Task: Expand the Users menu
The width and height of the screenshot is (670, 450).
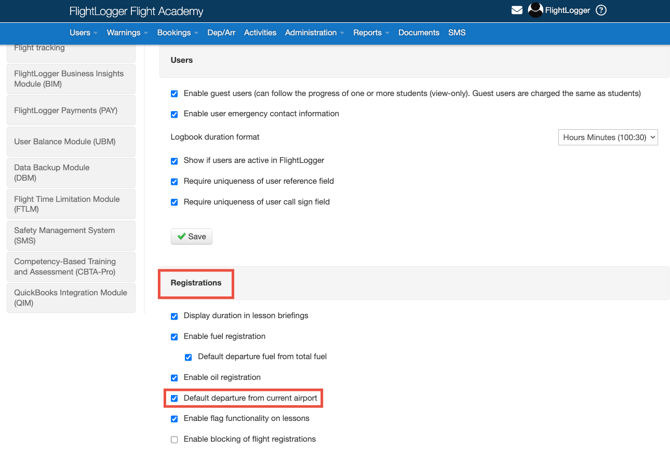Action: click(83, 33)
